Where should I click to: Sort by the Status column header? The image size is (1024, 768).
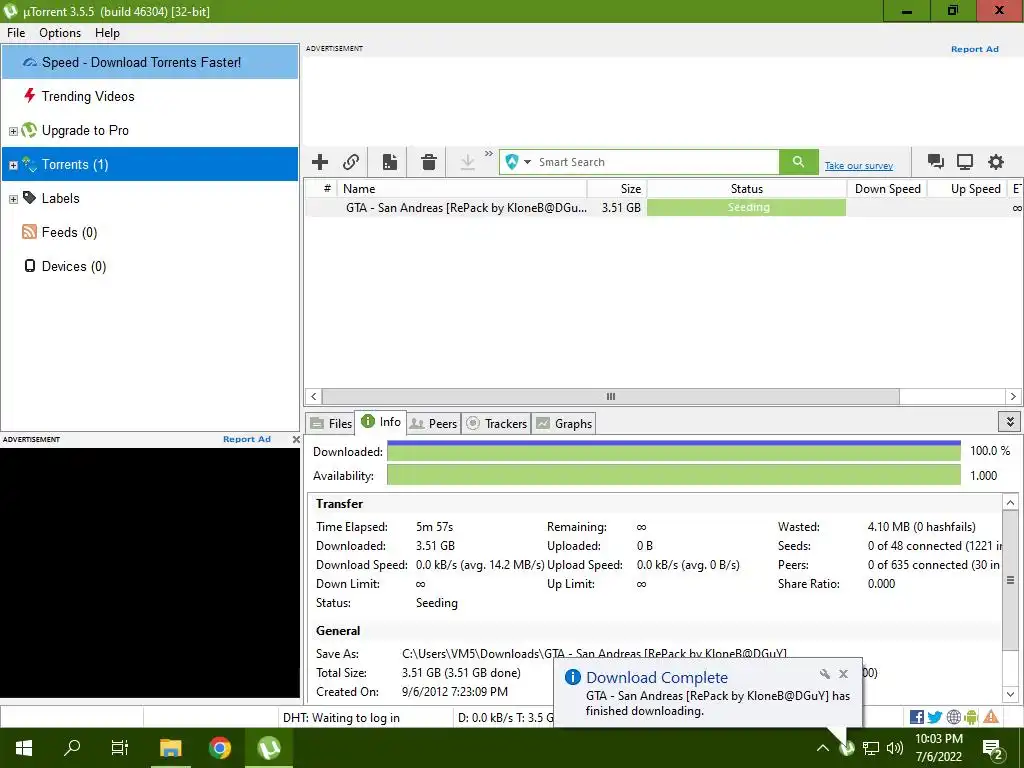point(746,189)
